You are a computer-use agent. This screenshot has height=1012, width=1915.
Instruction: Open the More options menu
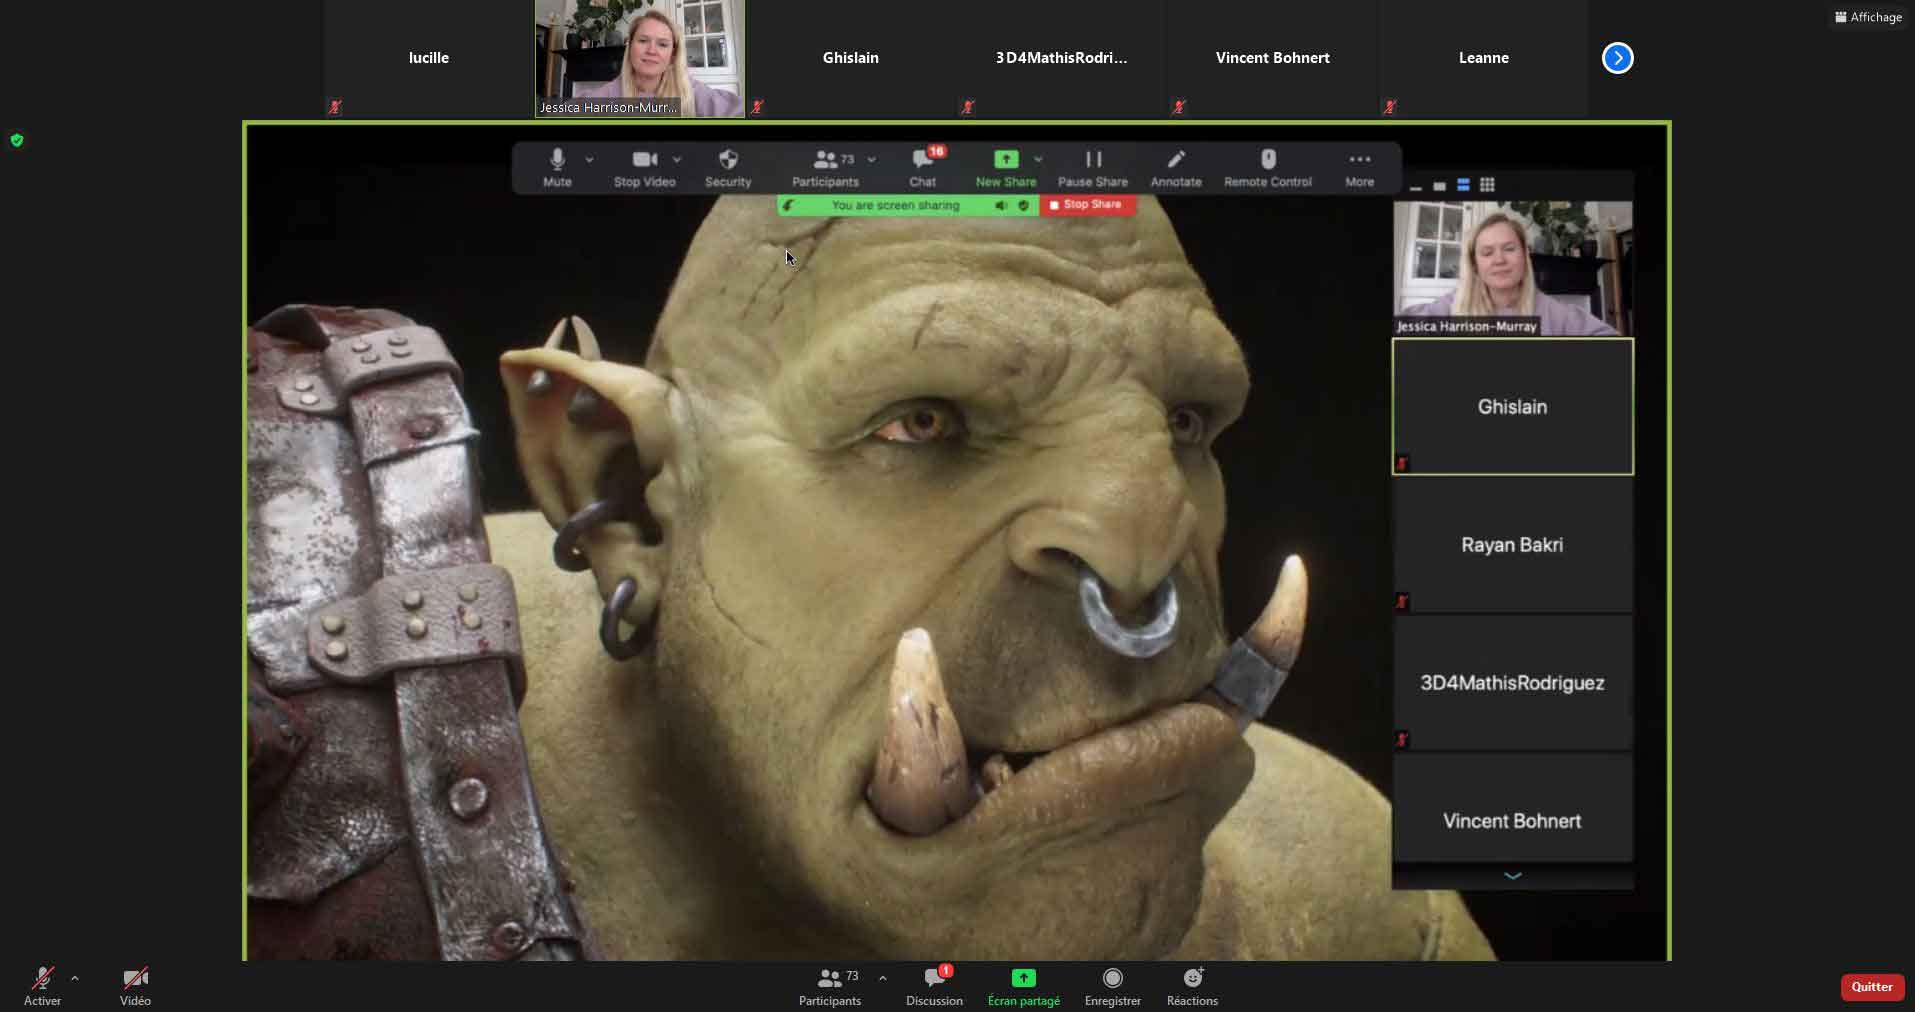[1359, 167]
